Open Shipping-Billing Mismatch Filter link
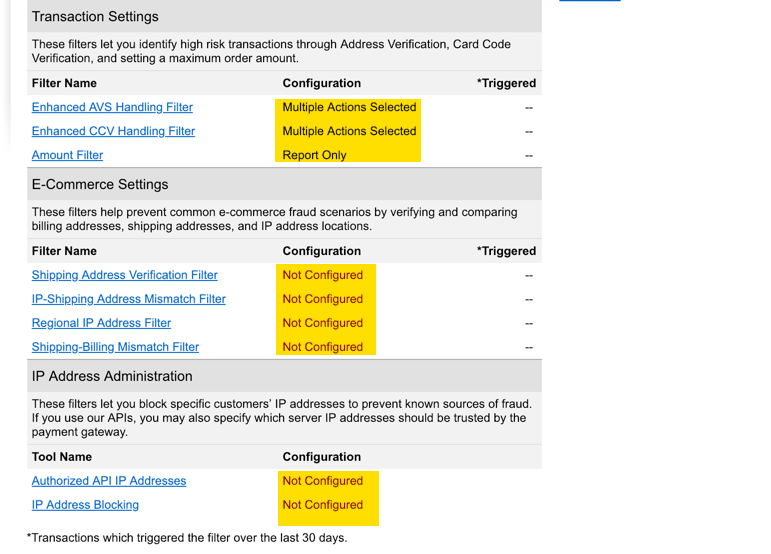Screen dimensions: 771x554 pos(115,347)
